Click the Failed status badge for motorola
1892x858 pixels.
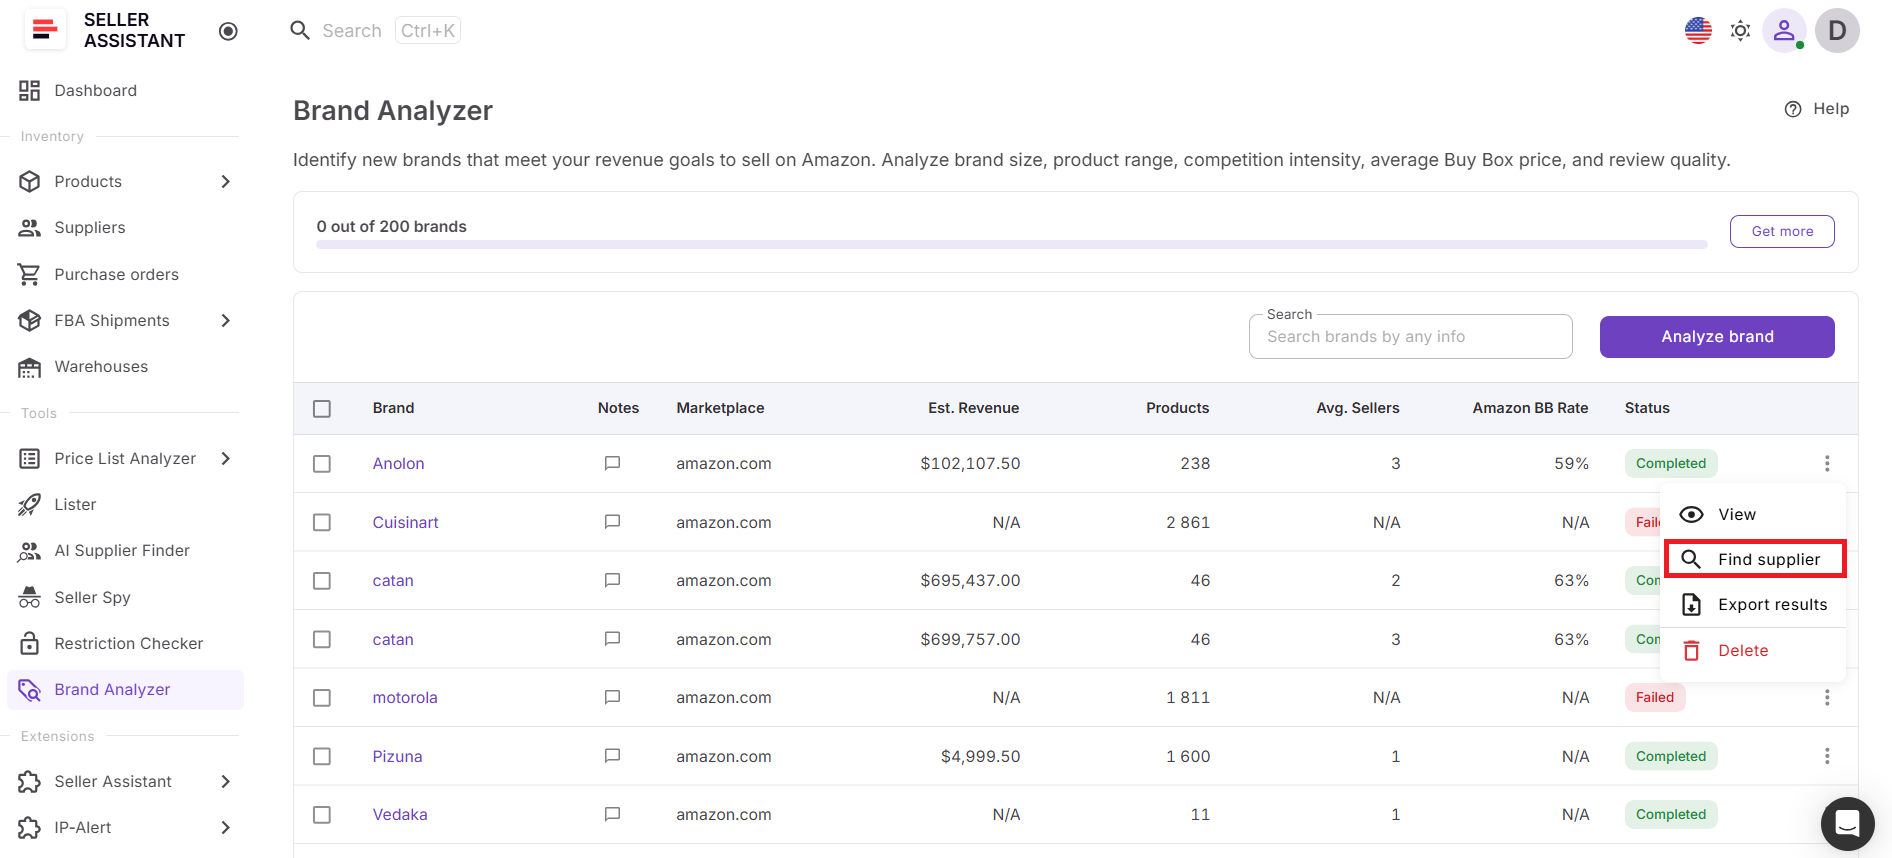click(1655, 697)
